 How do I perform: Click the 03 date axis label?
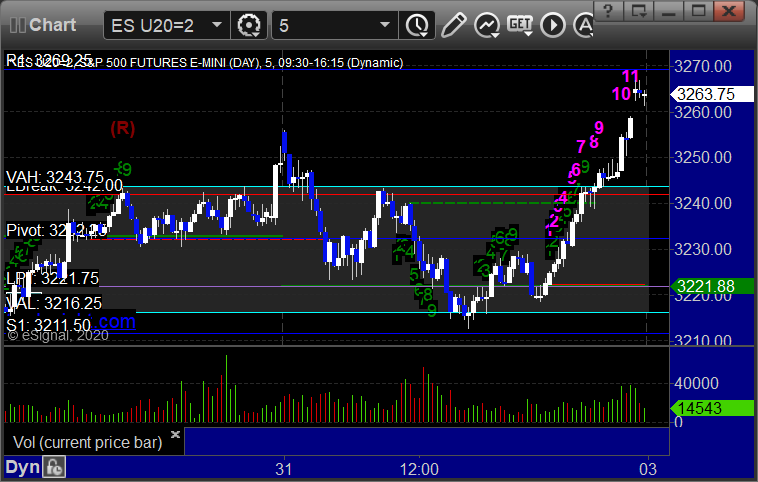pyautogui.click(x=648, y=469)
